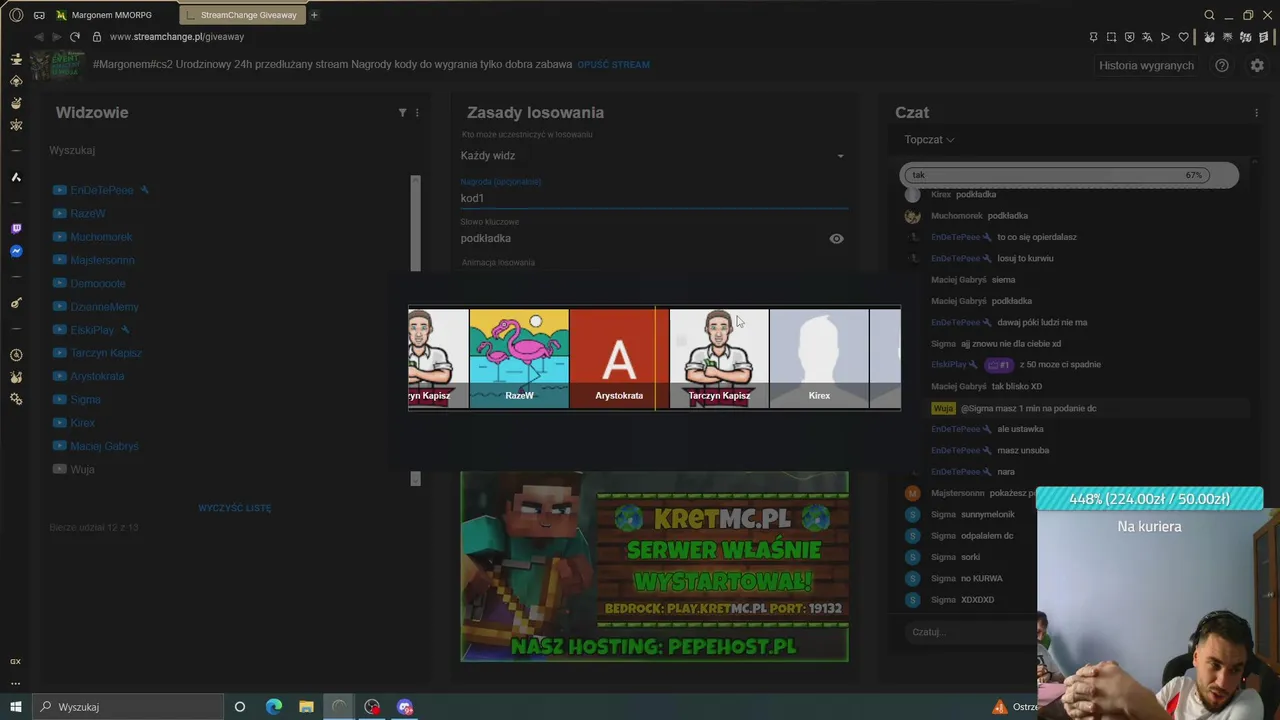
Task: Add page to bookmarks heart icon
Action: click(1183, 37)
